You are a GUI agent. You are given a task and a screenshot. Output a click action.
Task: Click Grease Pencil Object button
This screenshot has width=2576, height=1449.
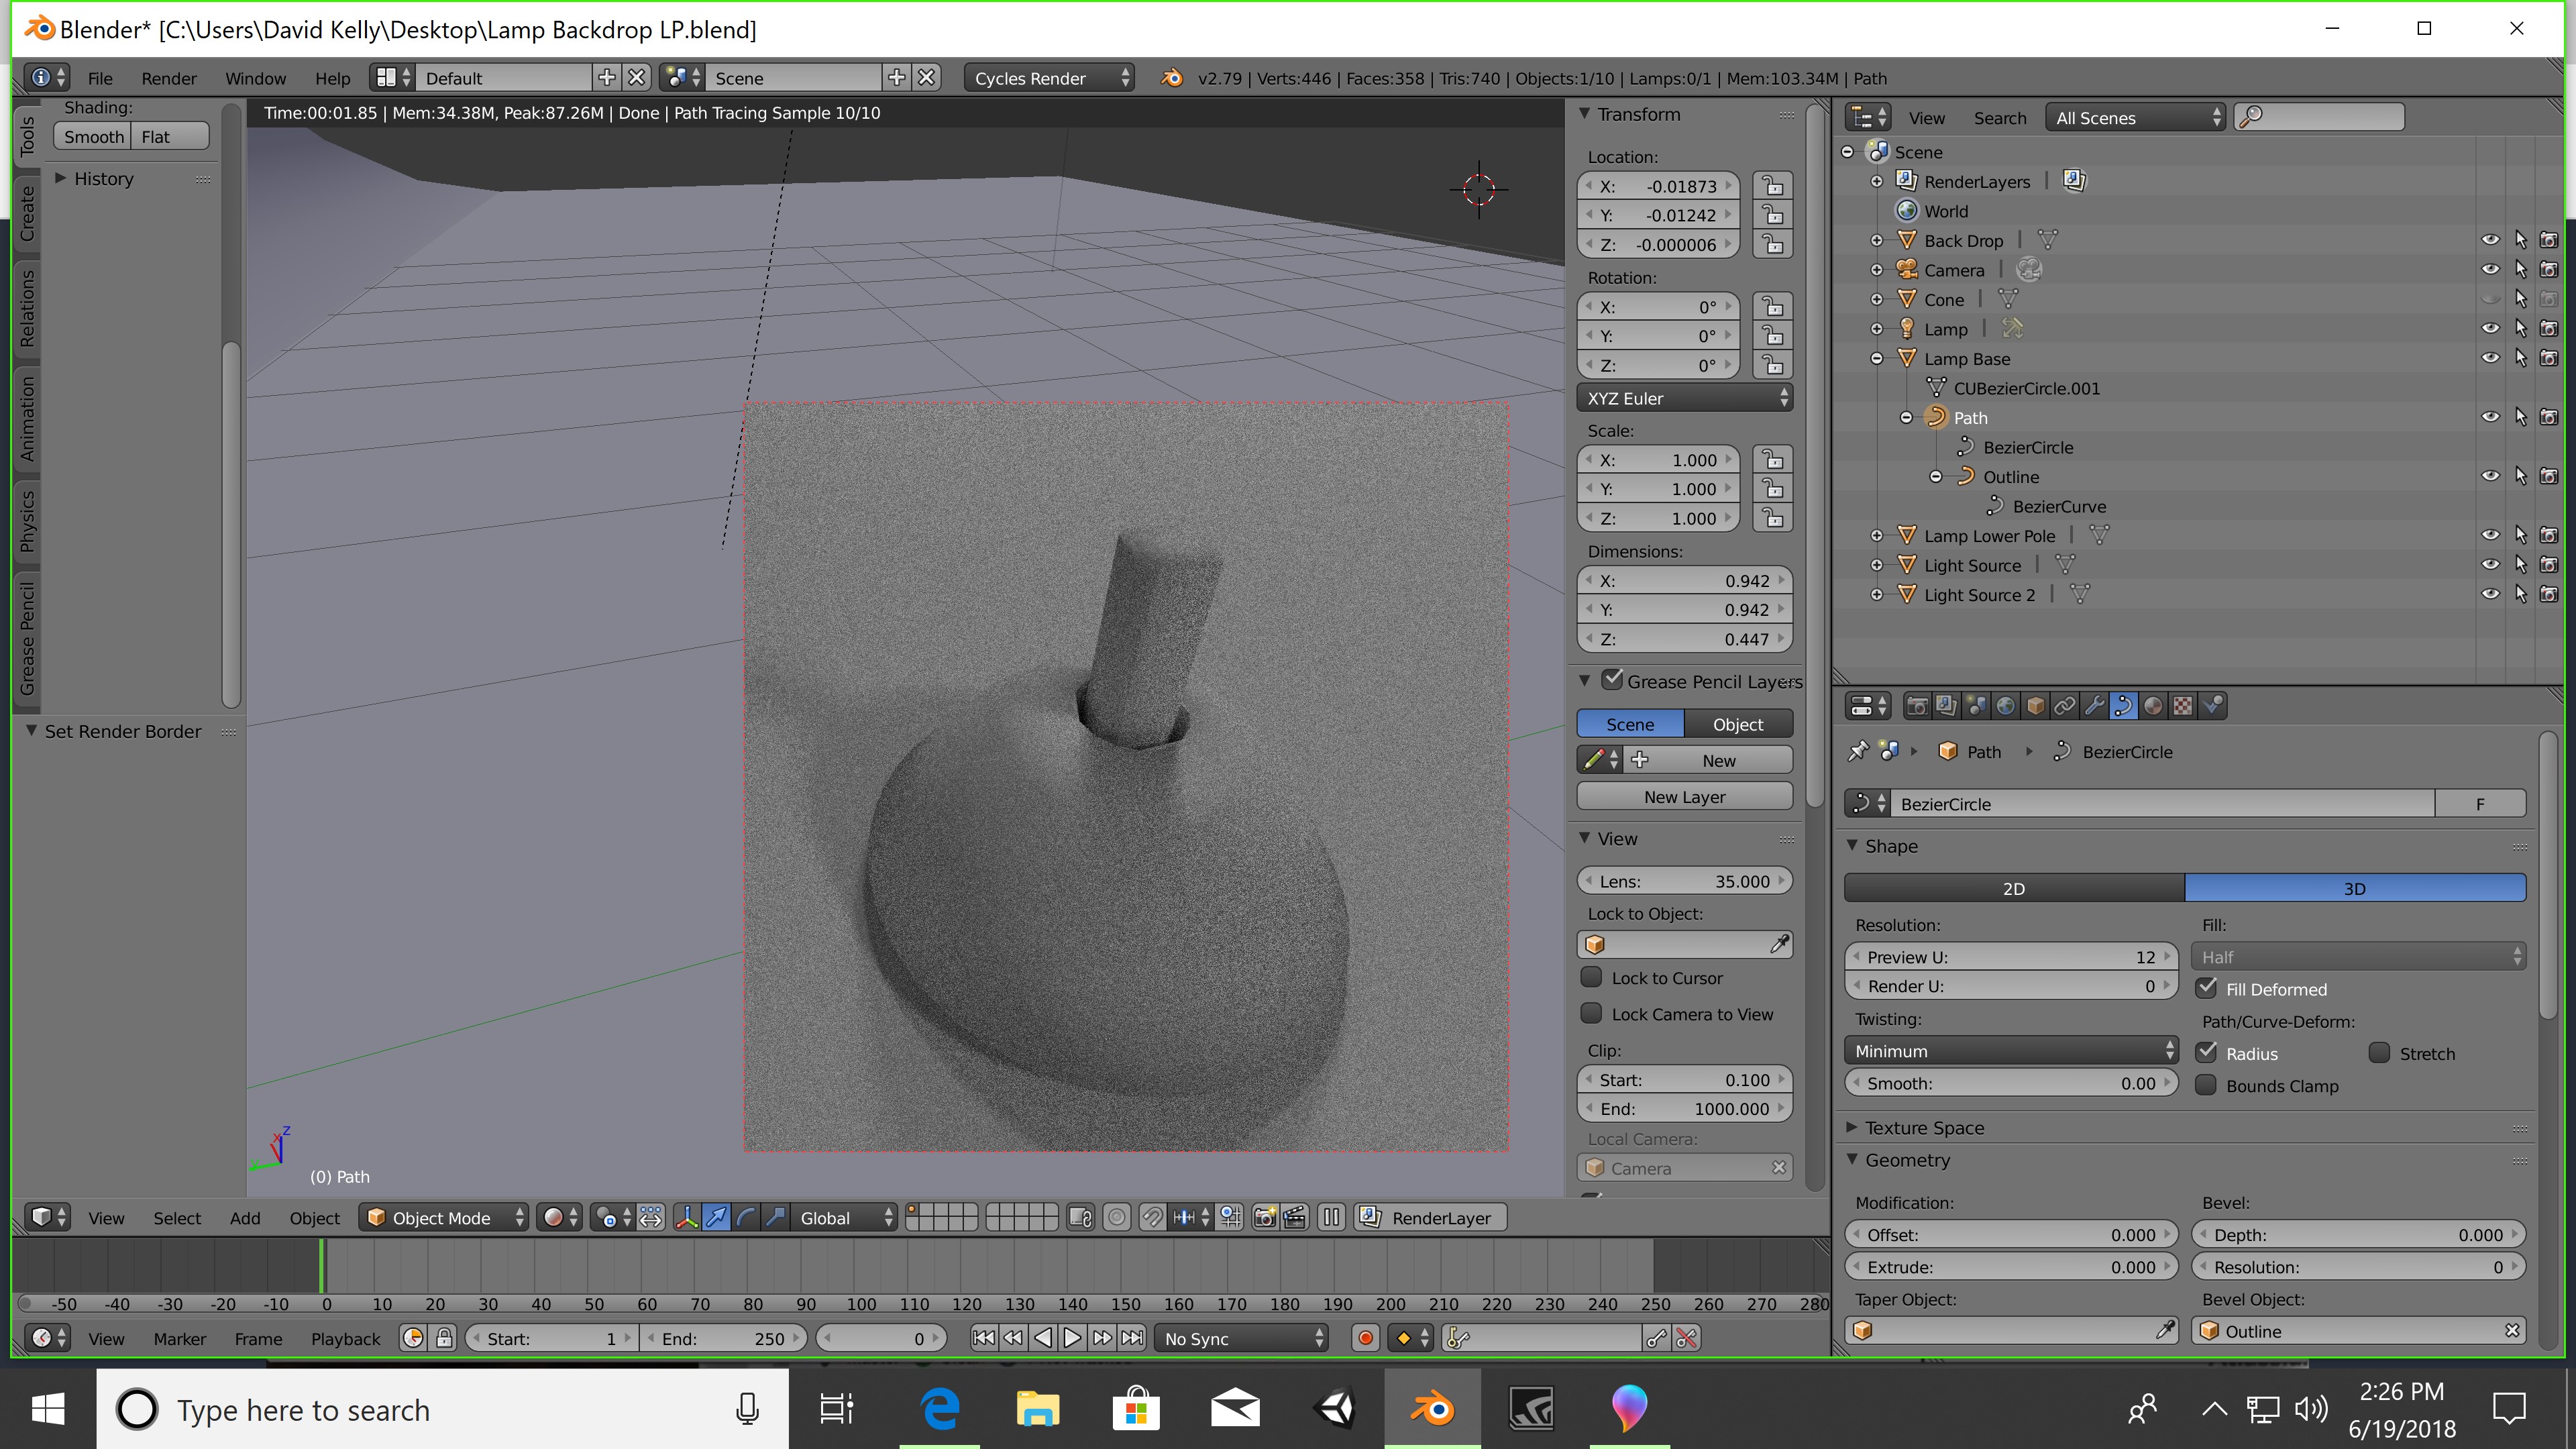1738,723
